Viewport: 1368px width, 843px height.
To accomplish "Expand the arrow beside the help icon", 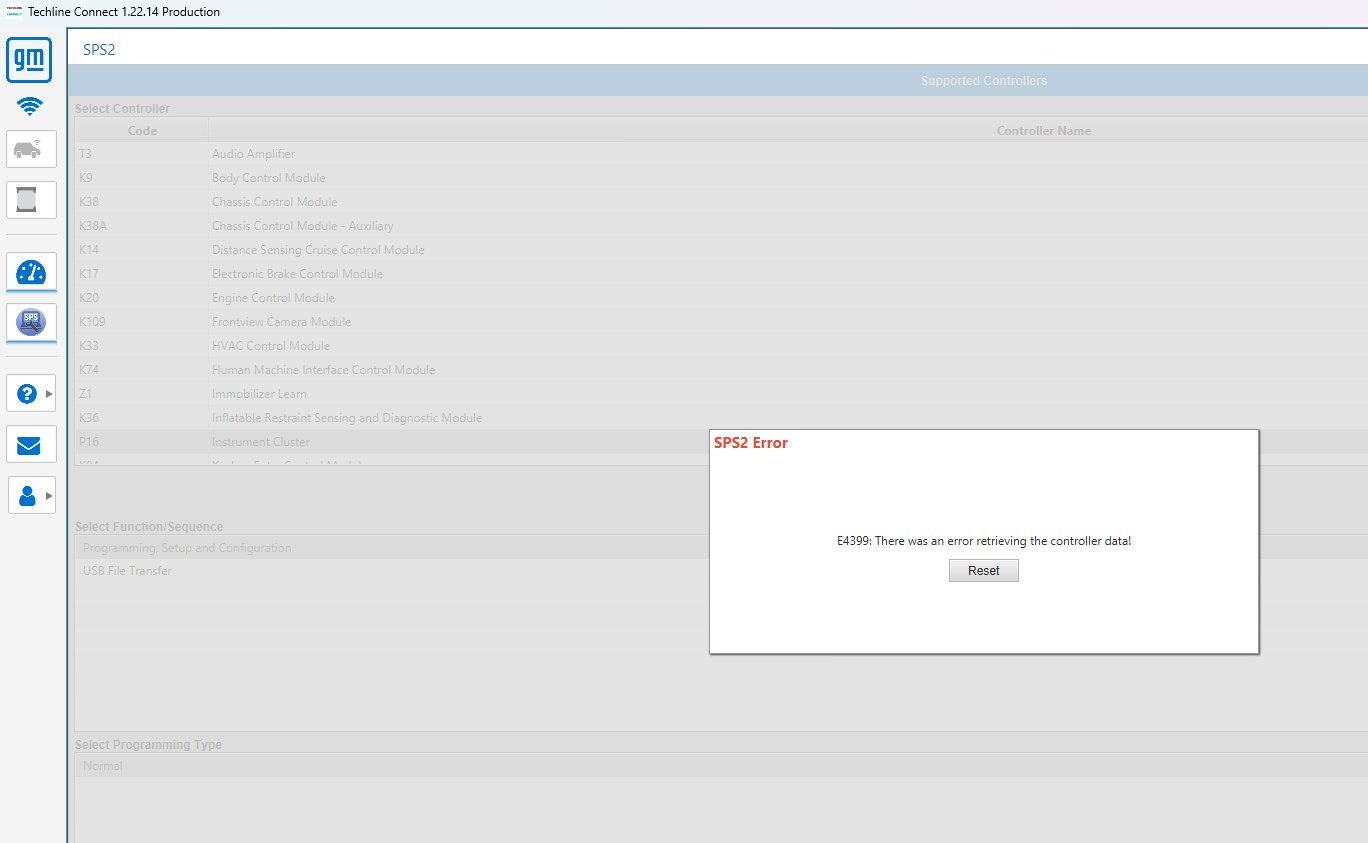I will (49, 394).
